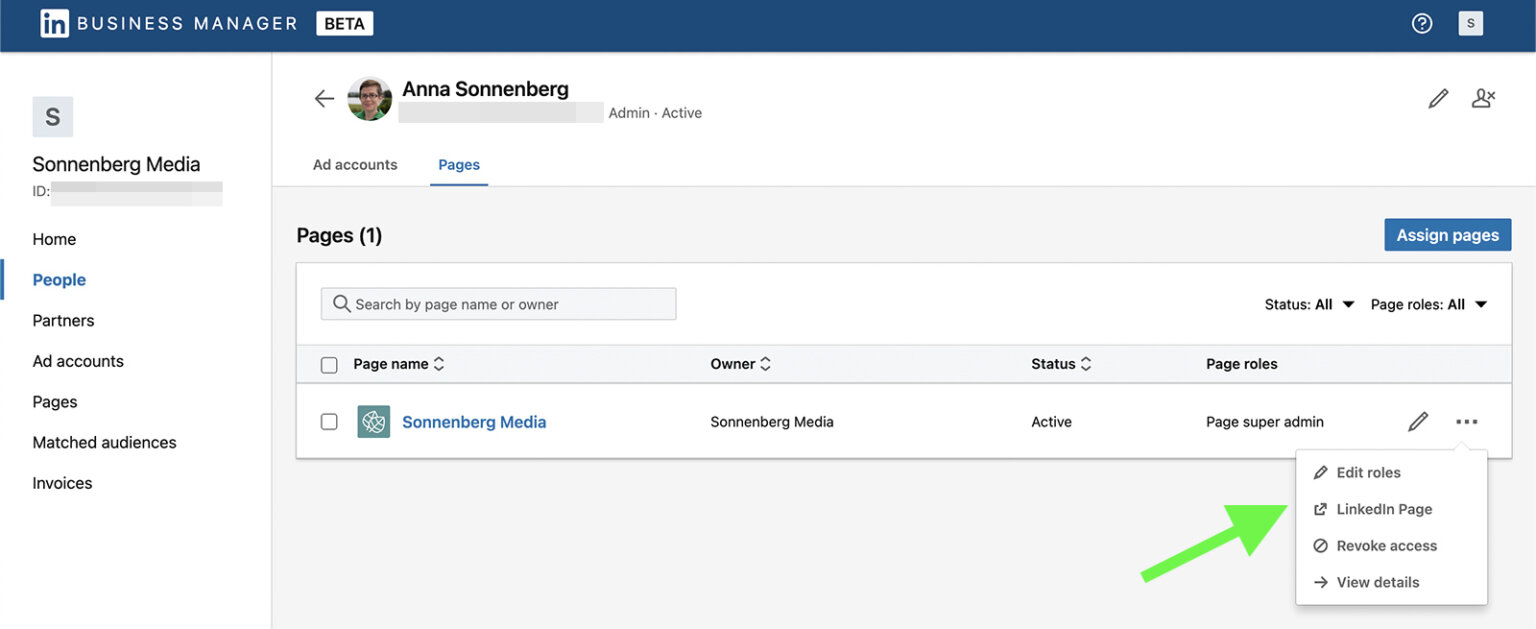Image resolution: width=1536 pixels, height=629 pixels.
Task: Open the Page roles: All dropdown
Action: click(x=1430, y=303)
